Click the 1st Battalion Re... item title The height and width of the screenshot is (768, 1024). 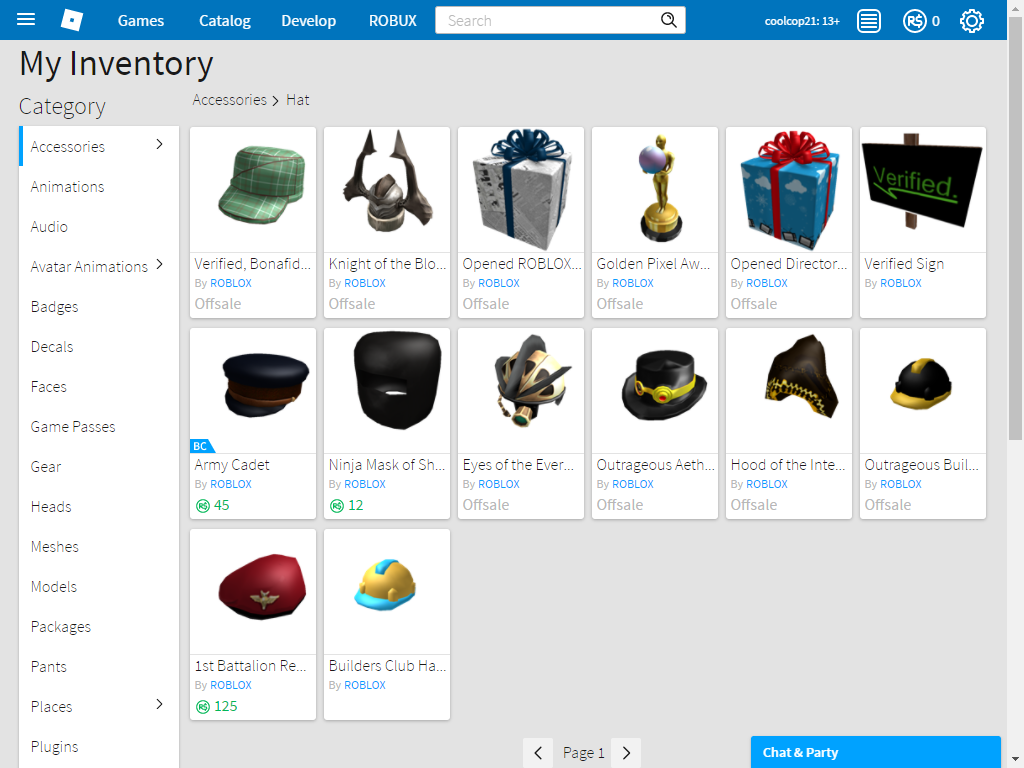tap(250, 666)
